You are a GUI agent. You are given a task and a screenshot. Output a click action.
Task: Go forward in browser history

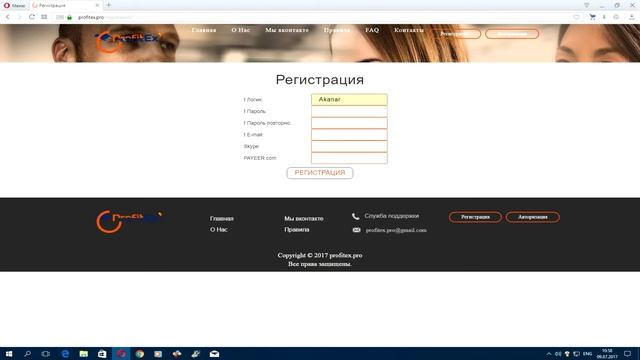[x=19, y=17]
